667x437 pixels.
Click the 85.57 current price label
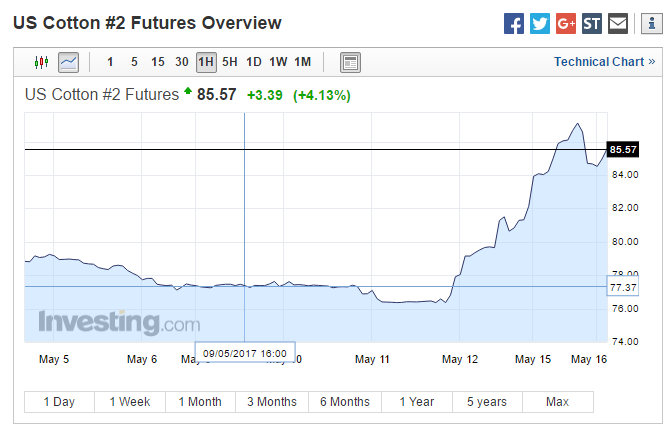tap(622, 149)
